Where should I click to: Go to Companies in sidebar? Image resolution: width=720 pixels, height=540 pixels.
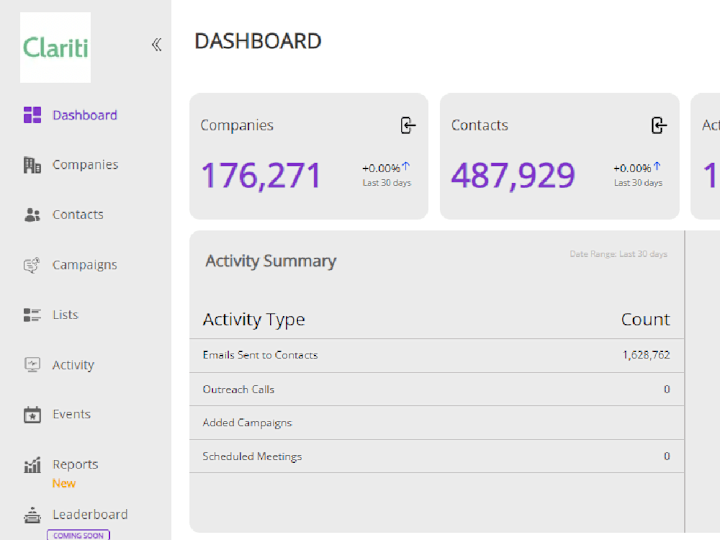click(x=85, y=164)
